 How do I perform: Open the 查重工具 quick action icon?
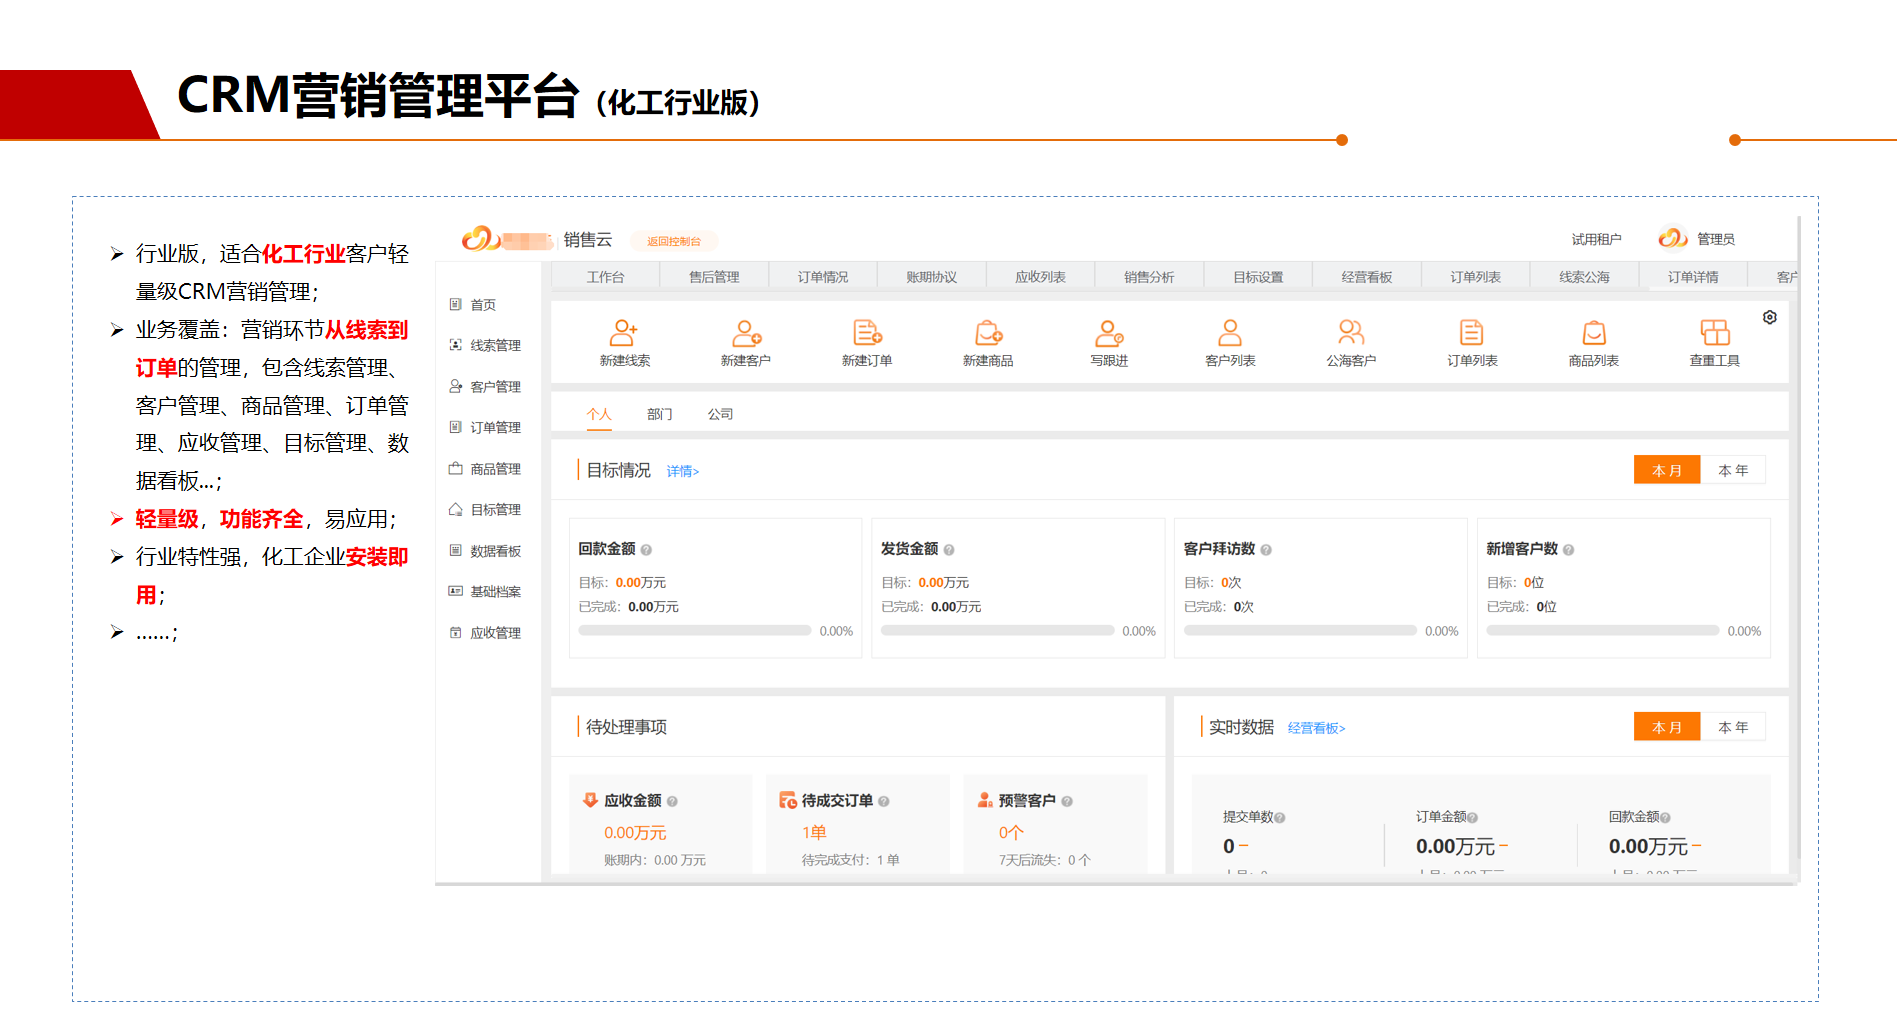(x=1715, y=332)
